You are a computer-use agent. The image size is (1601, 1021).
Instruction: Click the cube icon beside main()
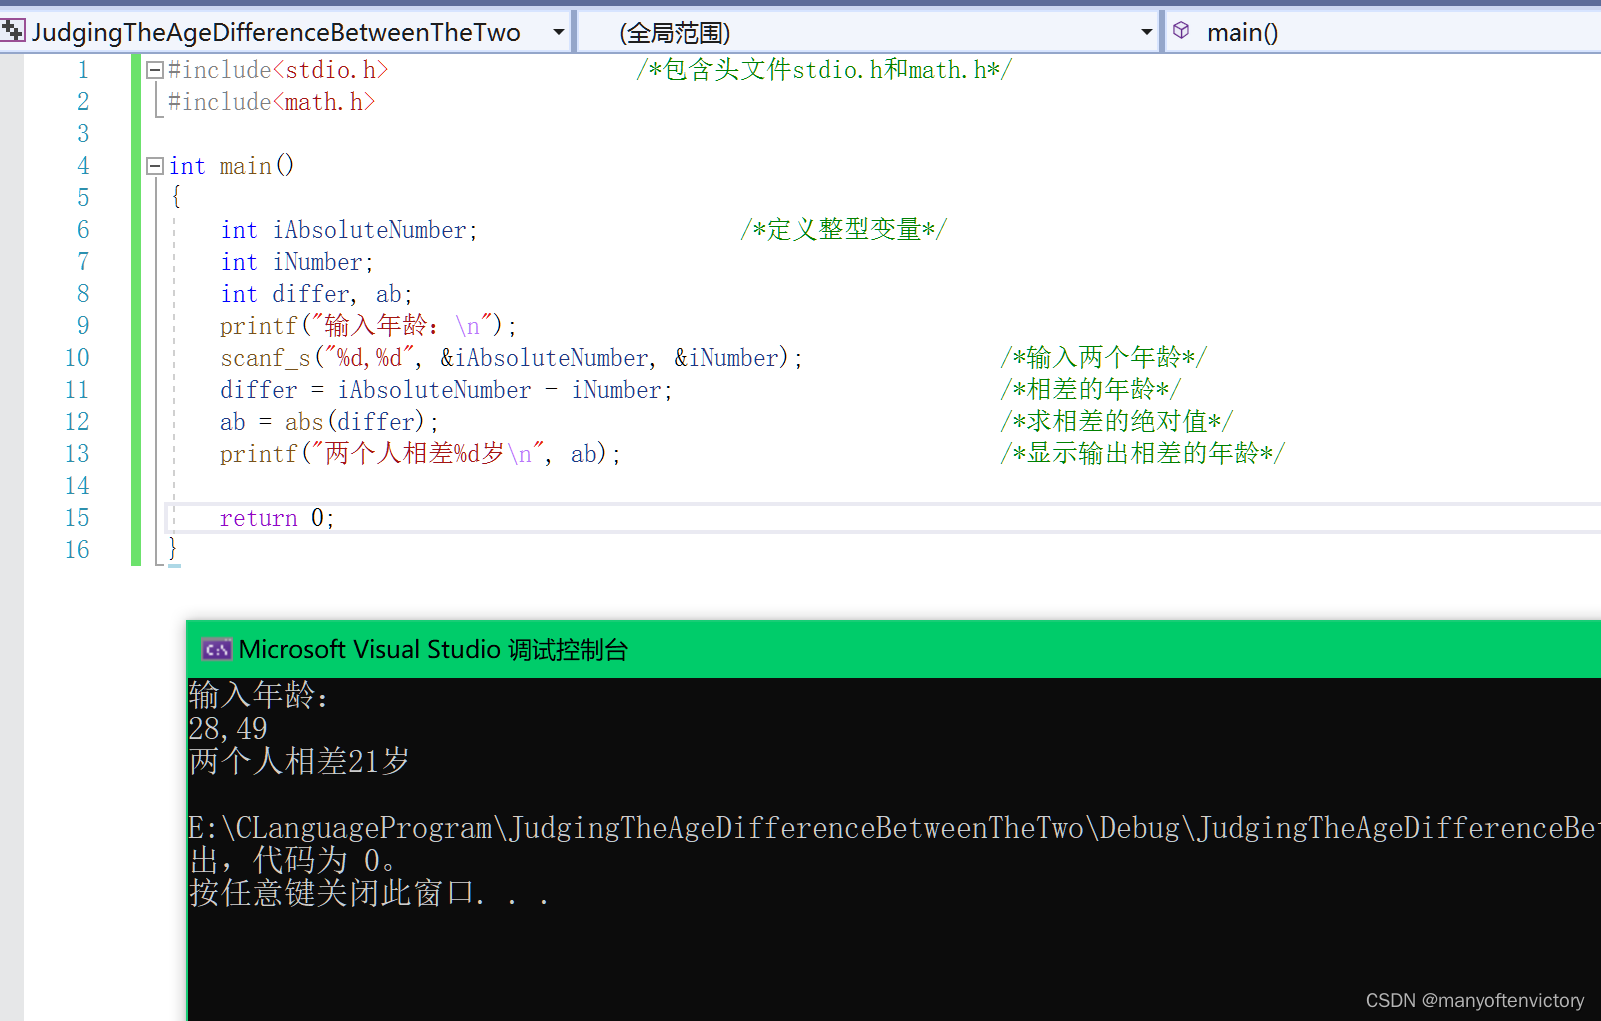(x=1181, y=31)
